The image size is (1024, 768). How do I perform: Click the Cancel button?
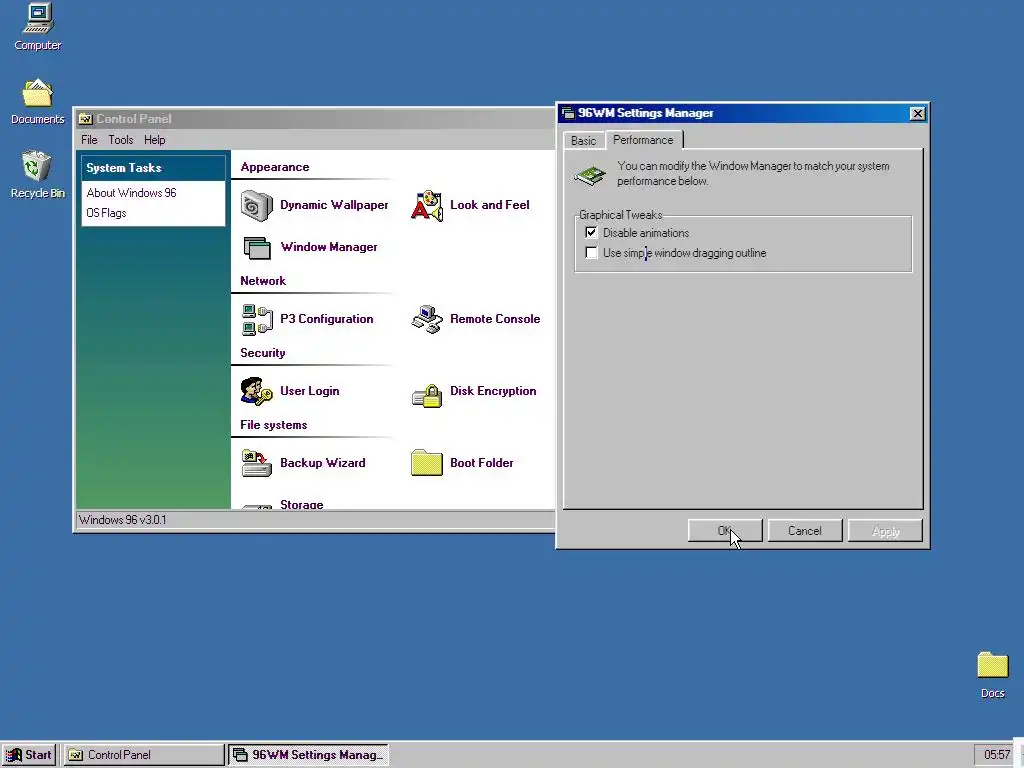coord(805,531)
